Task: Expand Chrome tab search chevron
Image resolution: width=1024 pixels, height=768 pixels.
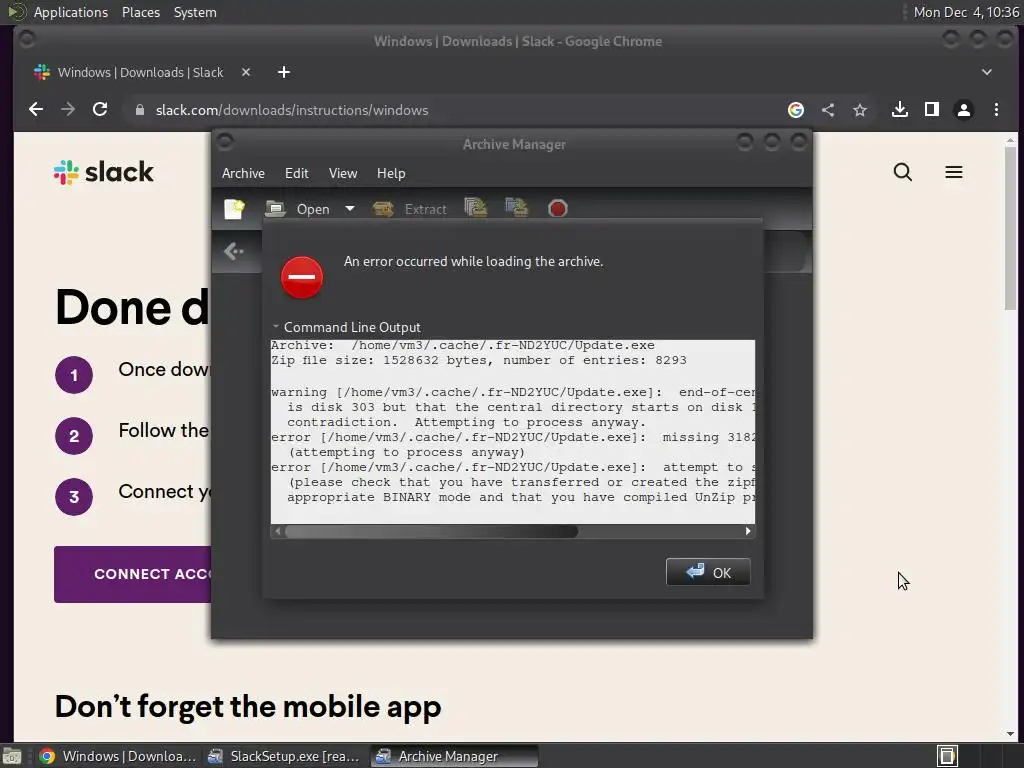Action: pos(987,72)
